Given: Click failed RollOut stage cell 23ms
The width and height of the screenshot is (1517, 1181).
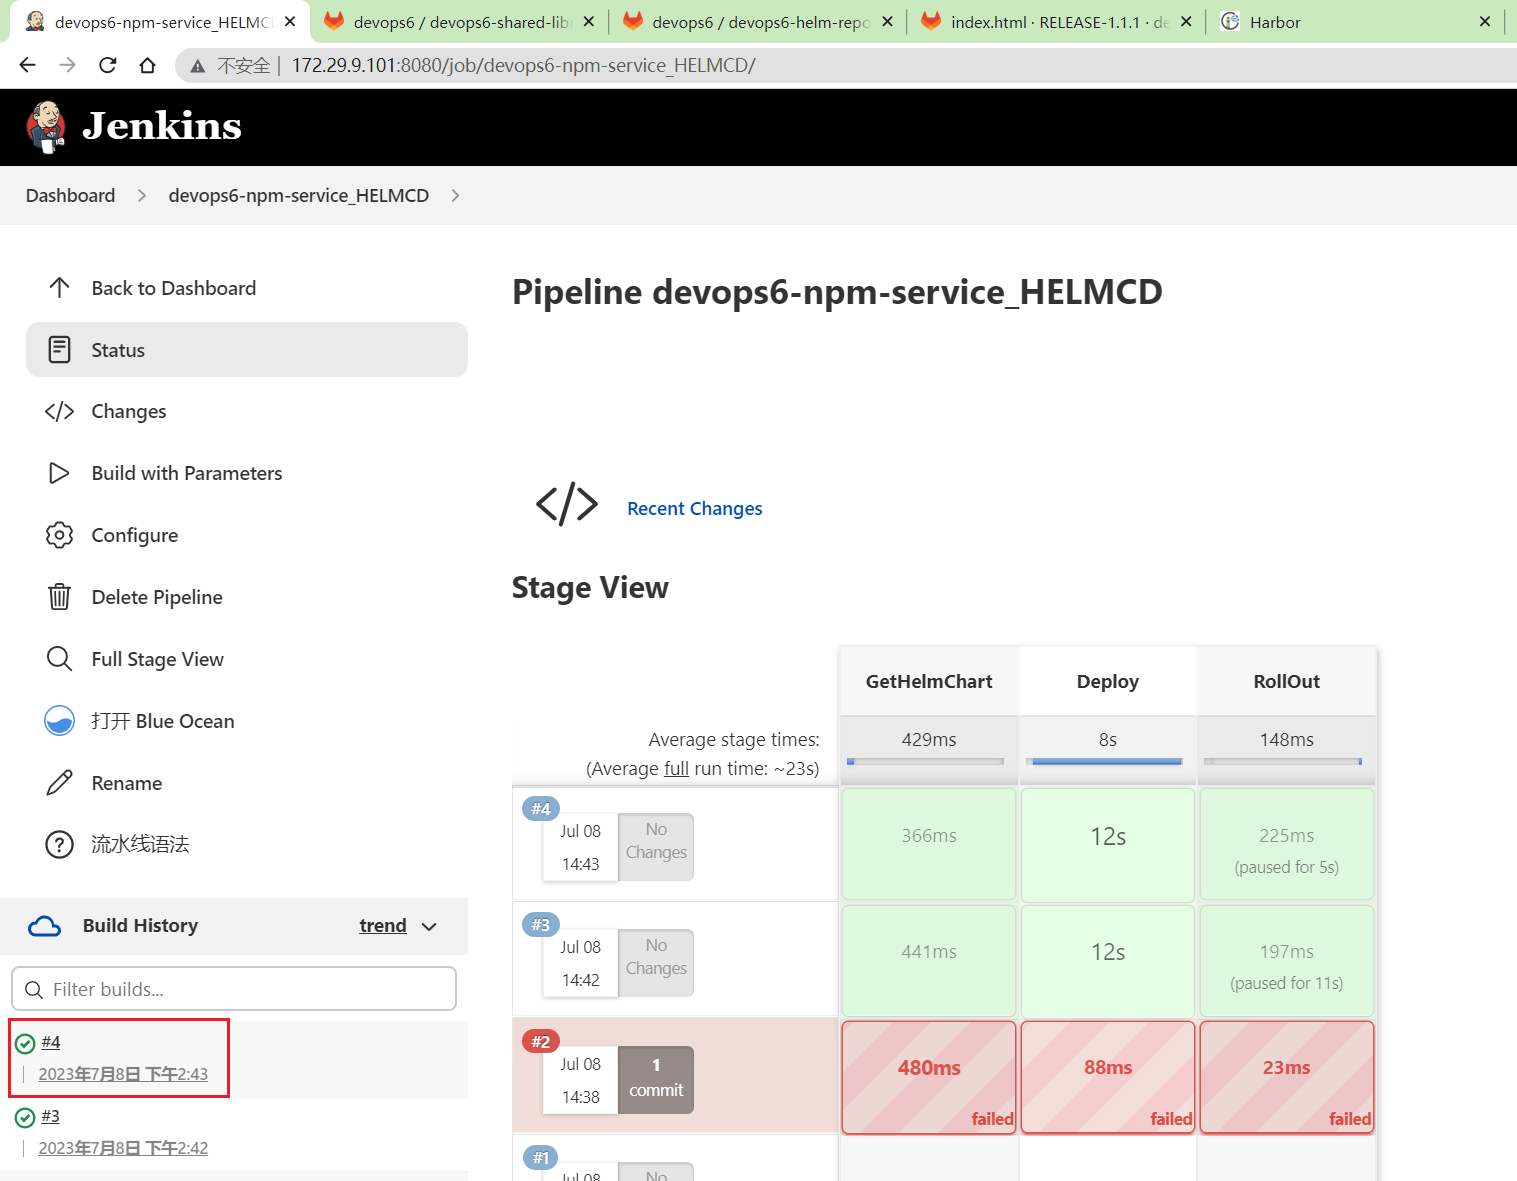Looking at the screenshot, I should pyautogui.click(x=1287, y=1077).
